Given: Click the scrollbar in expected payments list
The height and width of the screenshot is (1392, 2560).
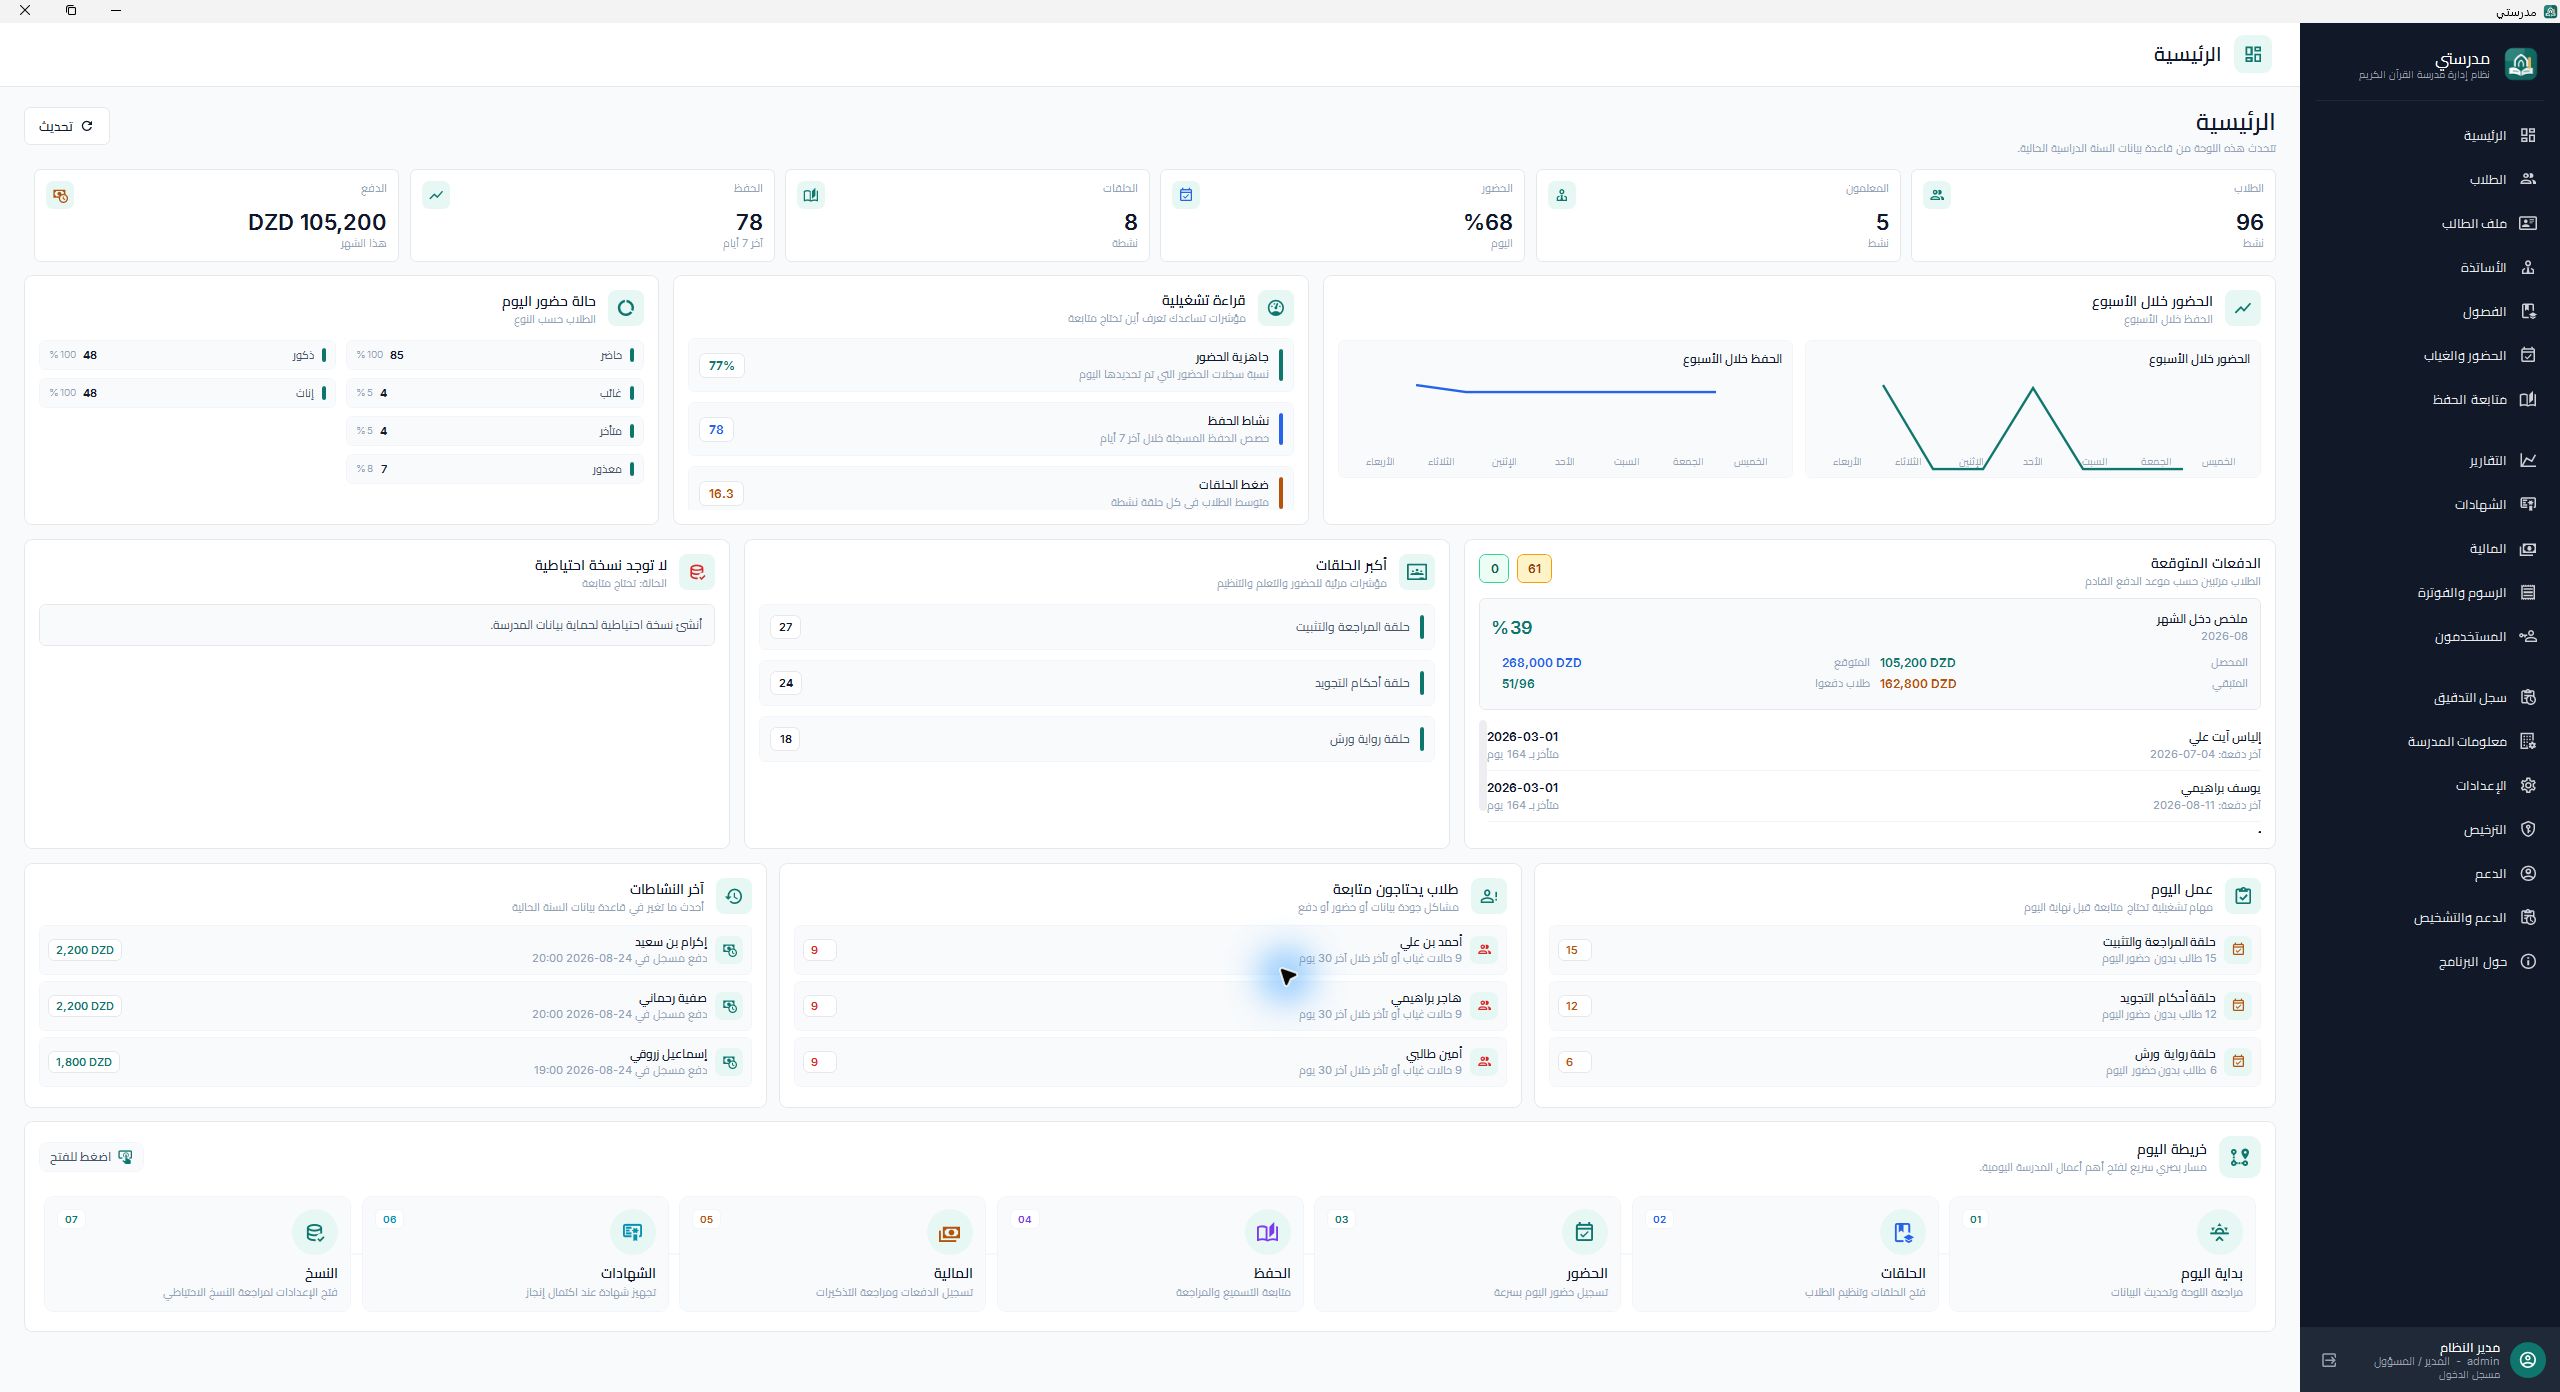Looking at the screenshot, I should (x=1482, y=765).
